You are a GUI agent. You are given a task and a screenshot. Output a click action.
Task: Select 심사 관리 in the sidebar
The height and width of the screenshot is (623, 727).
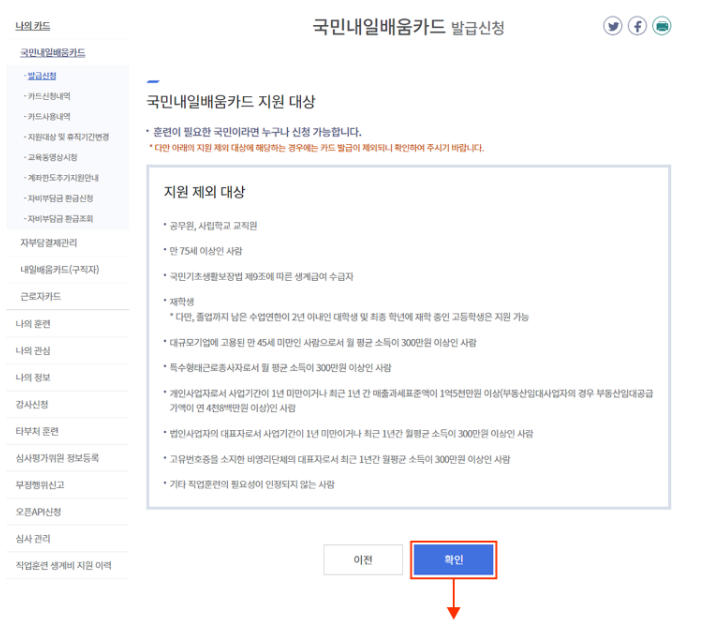click(33, 539)
